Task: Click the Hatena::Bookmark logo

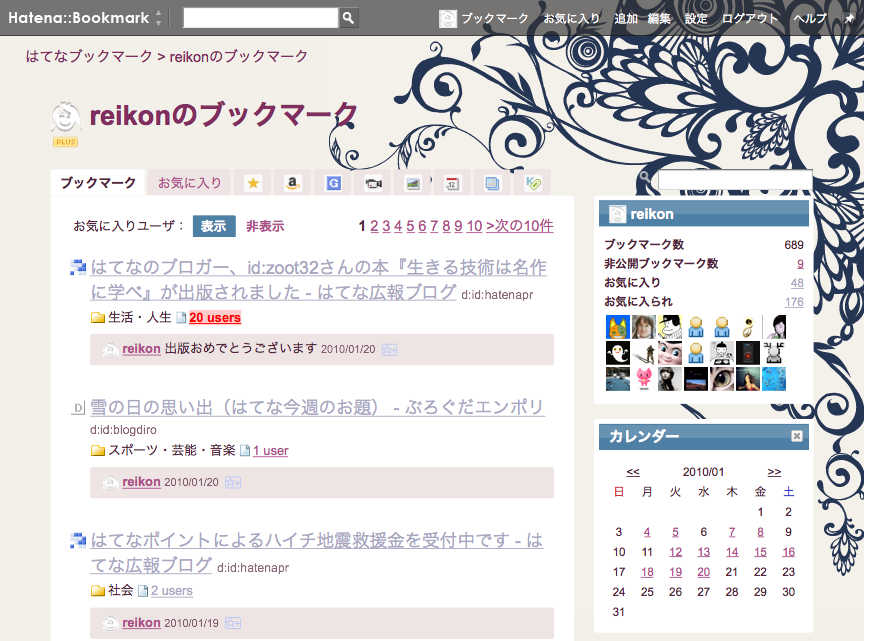Action: [78, 18]
